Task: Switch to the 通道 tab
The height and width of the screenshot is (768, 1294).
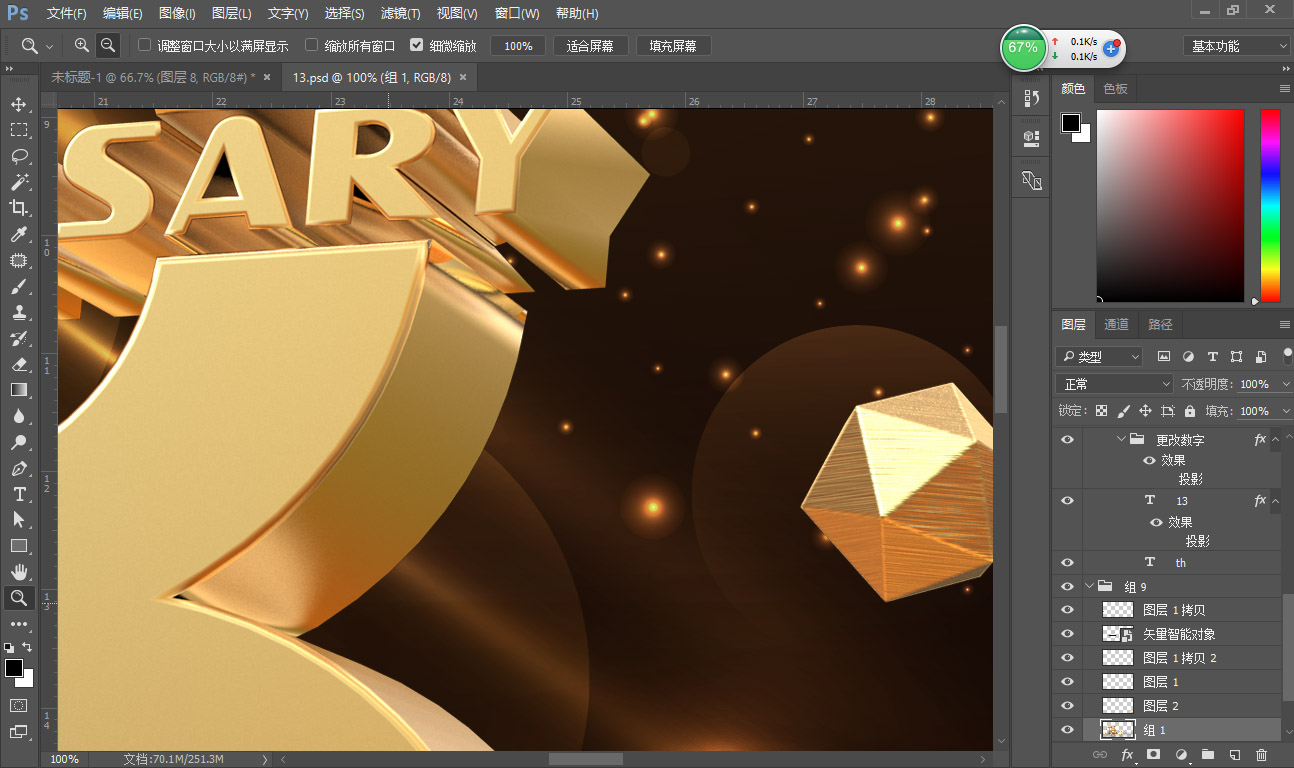Action: point(1116,324)
